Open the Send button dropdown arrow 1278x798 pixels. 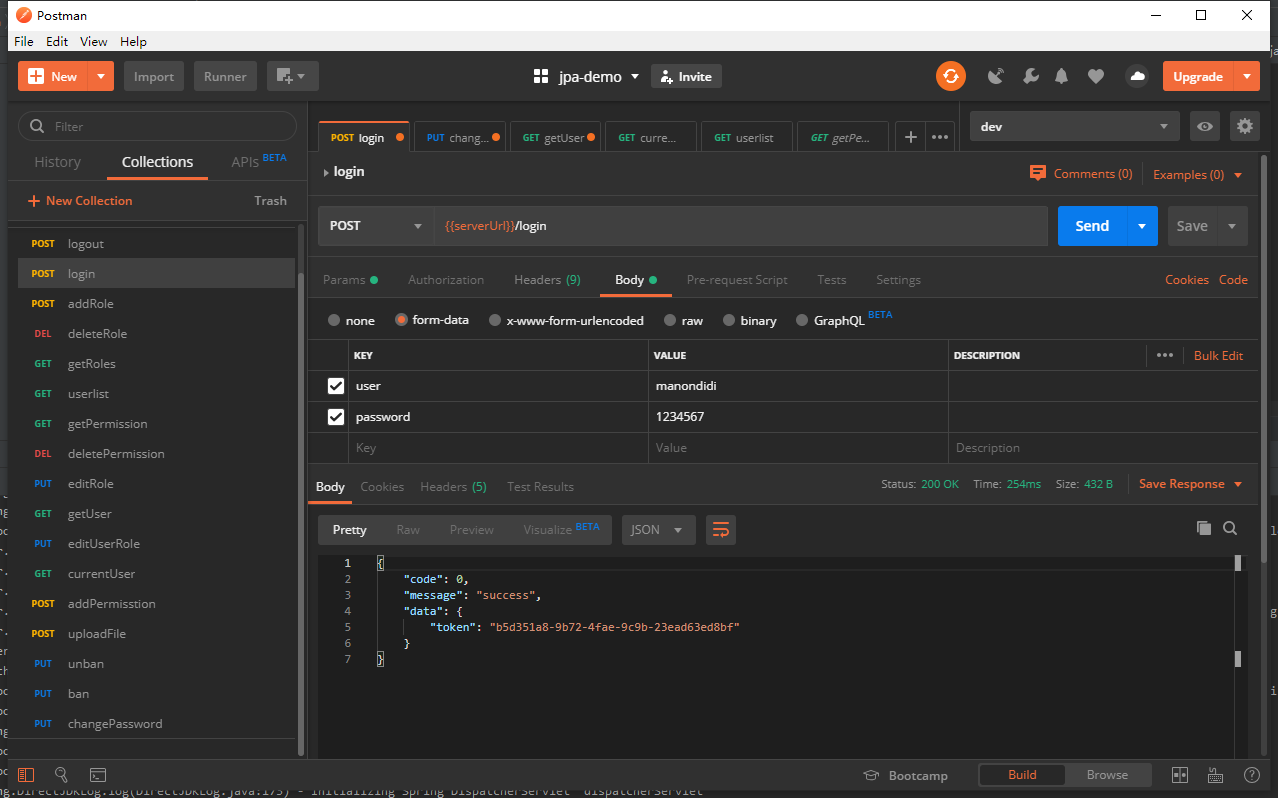click(x=1142, y=226)
